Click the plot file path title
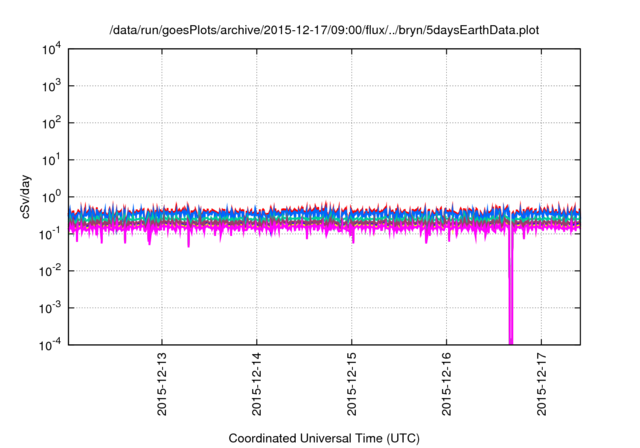Viewport: 640px width, 448px height. point(324,30)
